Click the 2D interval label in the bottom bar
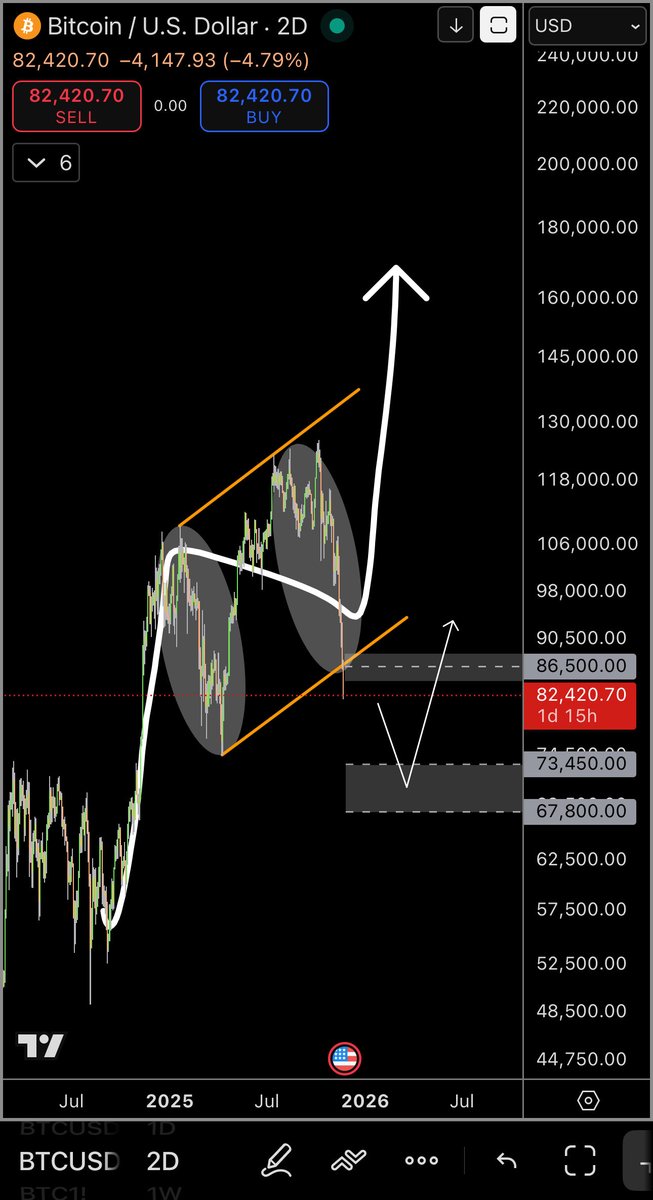The height and width of the screenshot is (1200, 653). [163, 1161]
